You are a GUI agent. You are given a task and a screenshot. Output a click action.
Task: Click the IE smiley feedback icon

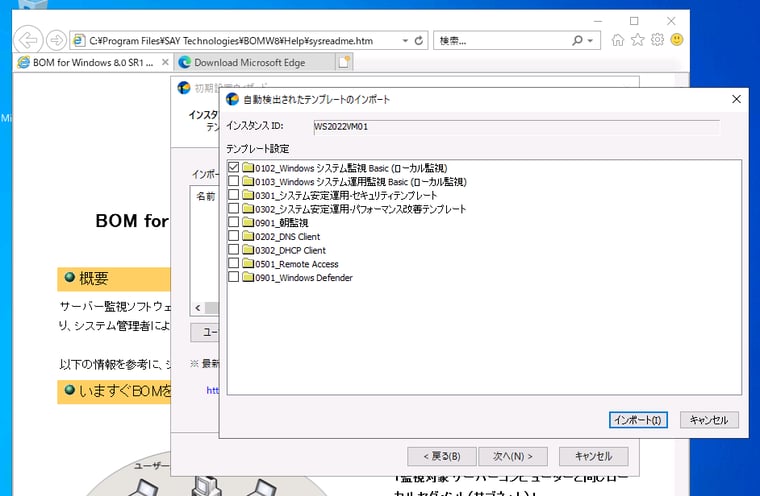(x=677, y=39)
